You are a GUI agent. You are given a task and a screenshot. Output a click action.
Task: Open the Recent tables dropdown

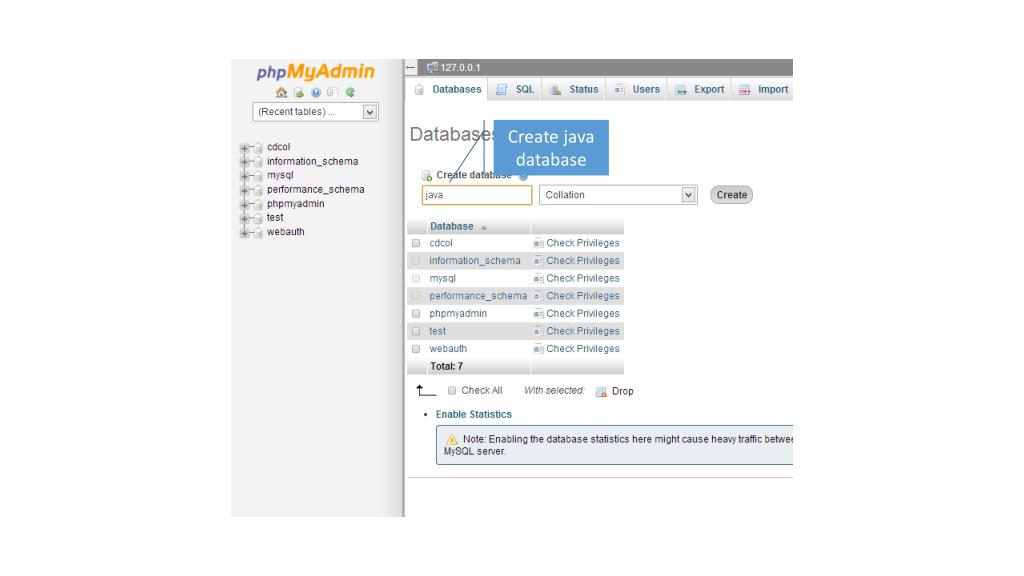click(x=315, y=112)
